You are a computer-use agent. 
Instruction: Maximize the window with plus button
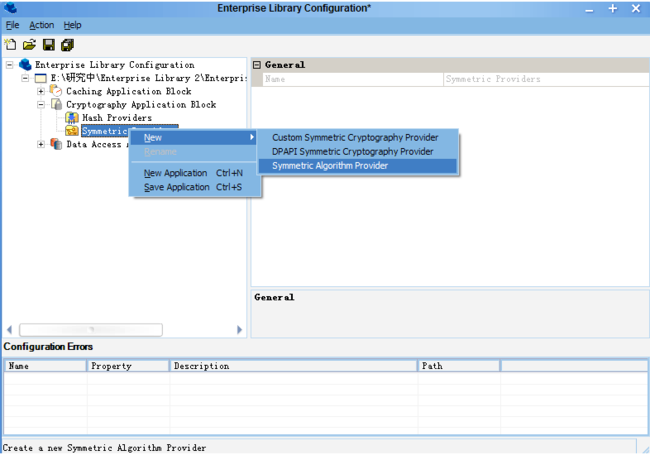(613, 8)
